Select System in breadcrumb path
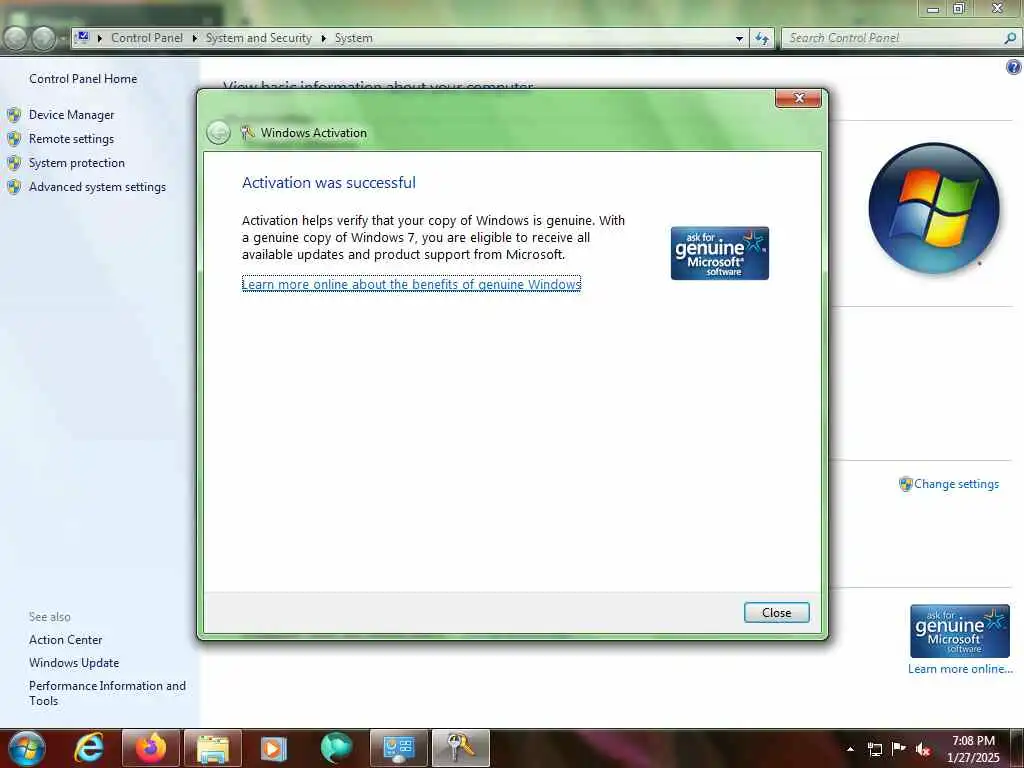 coord(353,38)
